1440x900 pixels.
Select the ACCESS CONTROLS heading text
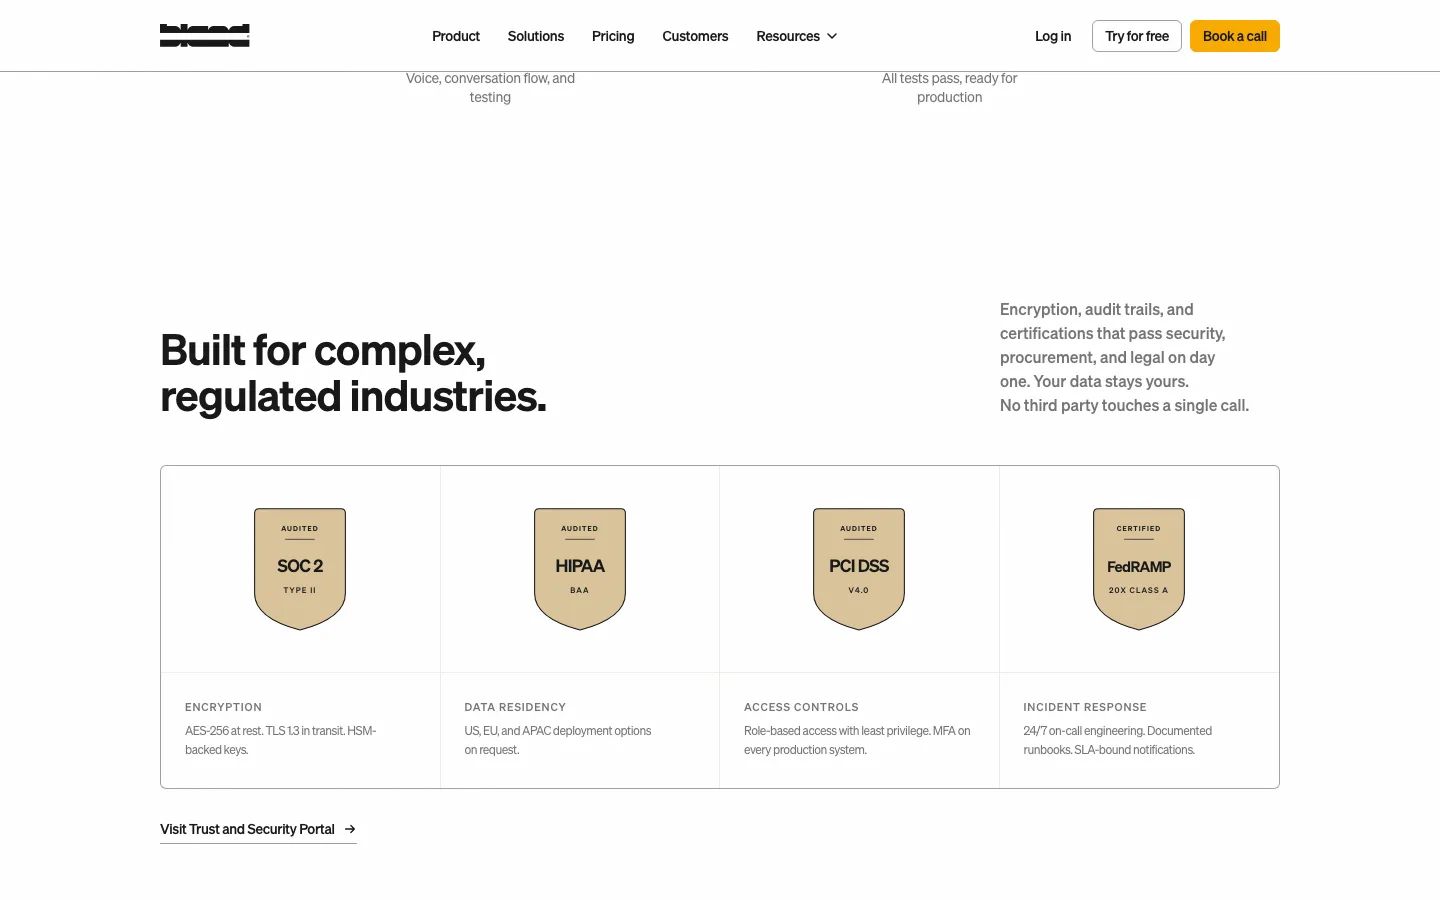(x=801, y=707)
